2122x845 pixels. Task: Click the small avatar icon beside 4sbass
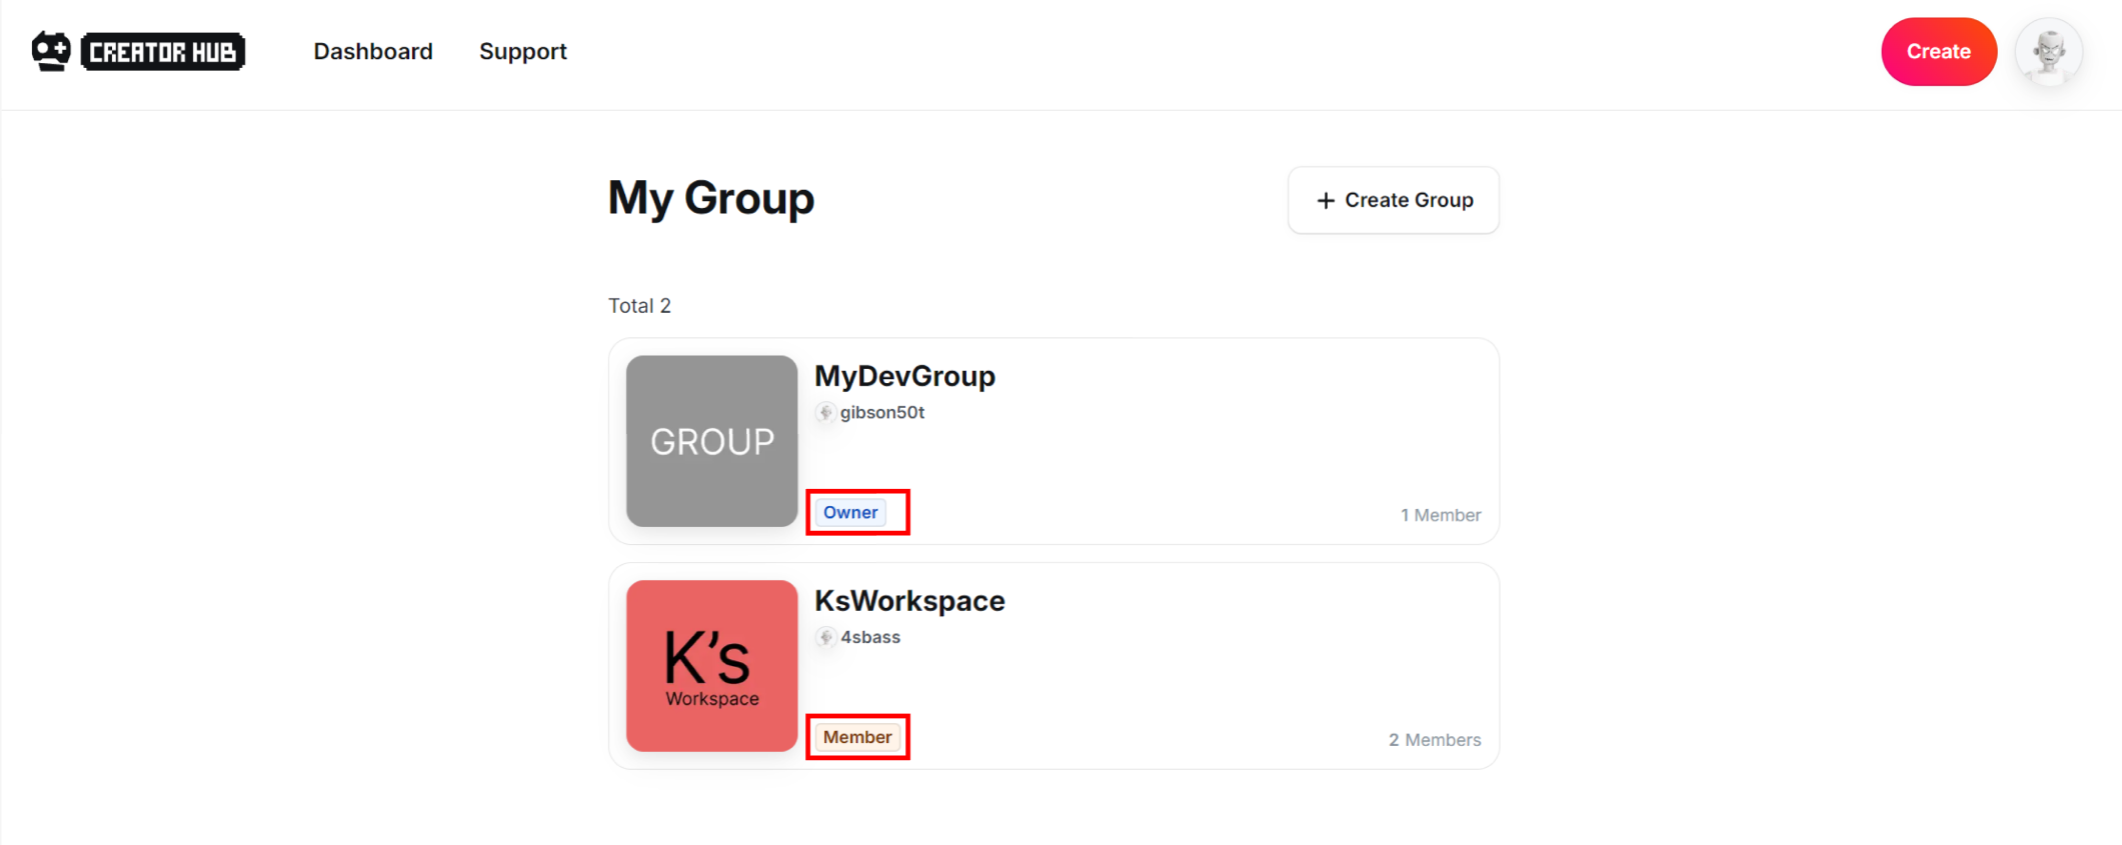pyautogui.click(x=825, y=638)
